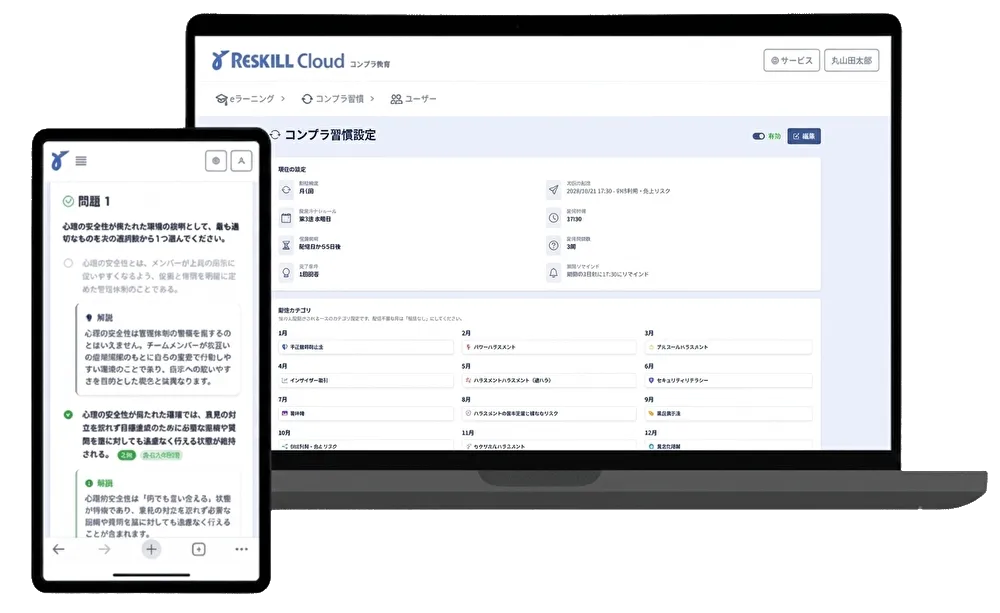Tap the forward arrow in phone browser bar
The height and width of the screenshot is (613, 1000).
105,549
